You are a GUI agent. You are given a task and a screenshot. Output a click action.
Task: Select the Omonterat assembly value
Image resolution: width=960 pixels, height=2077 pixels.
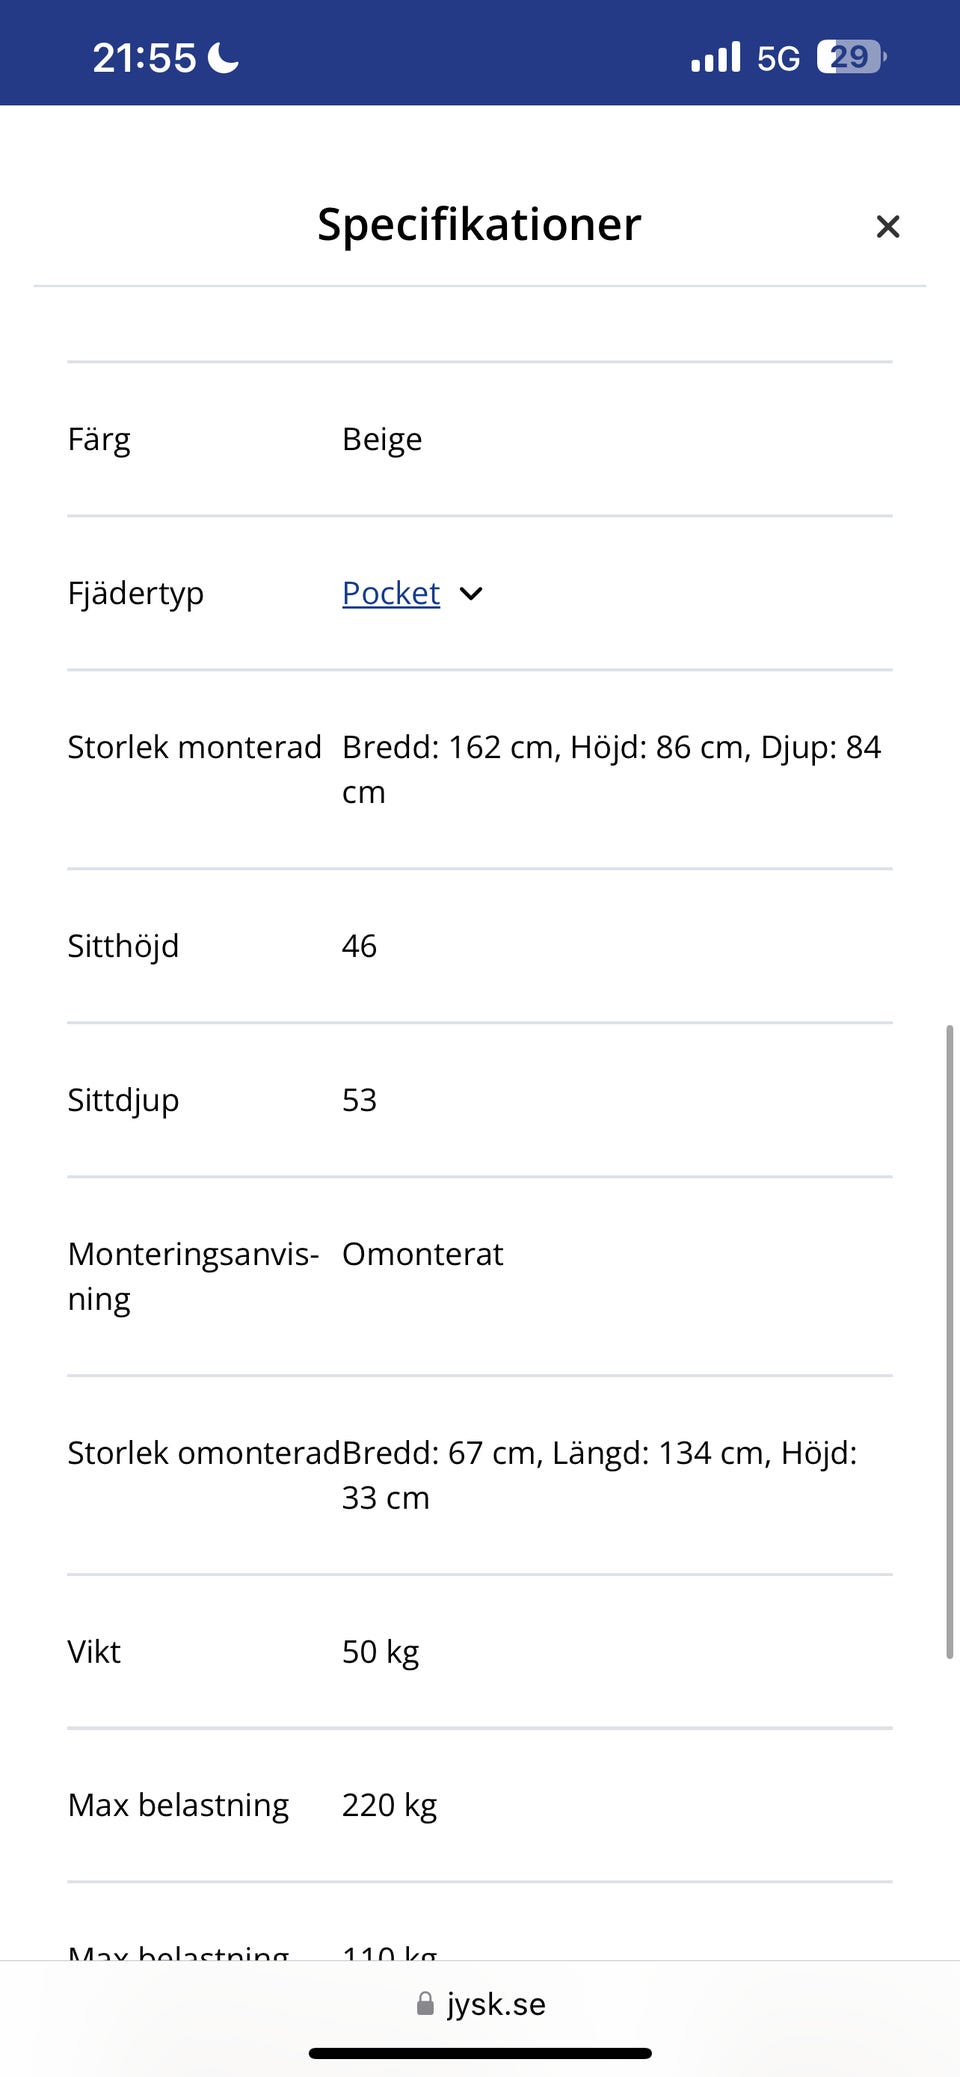422,1254
